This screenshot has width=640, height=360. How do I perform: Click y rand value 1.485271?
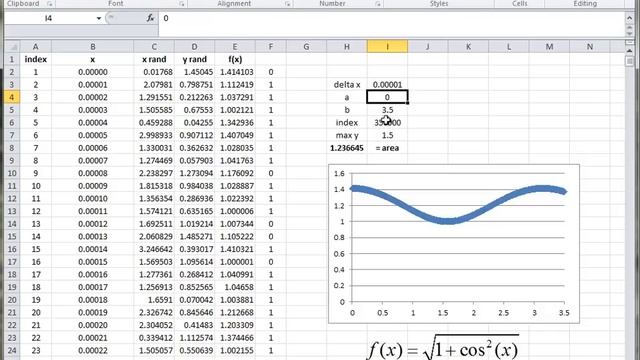[x=194, y=236]
